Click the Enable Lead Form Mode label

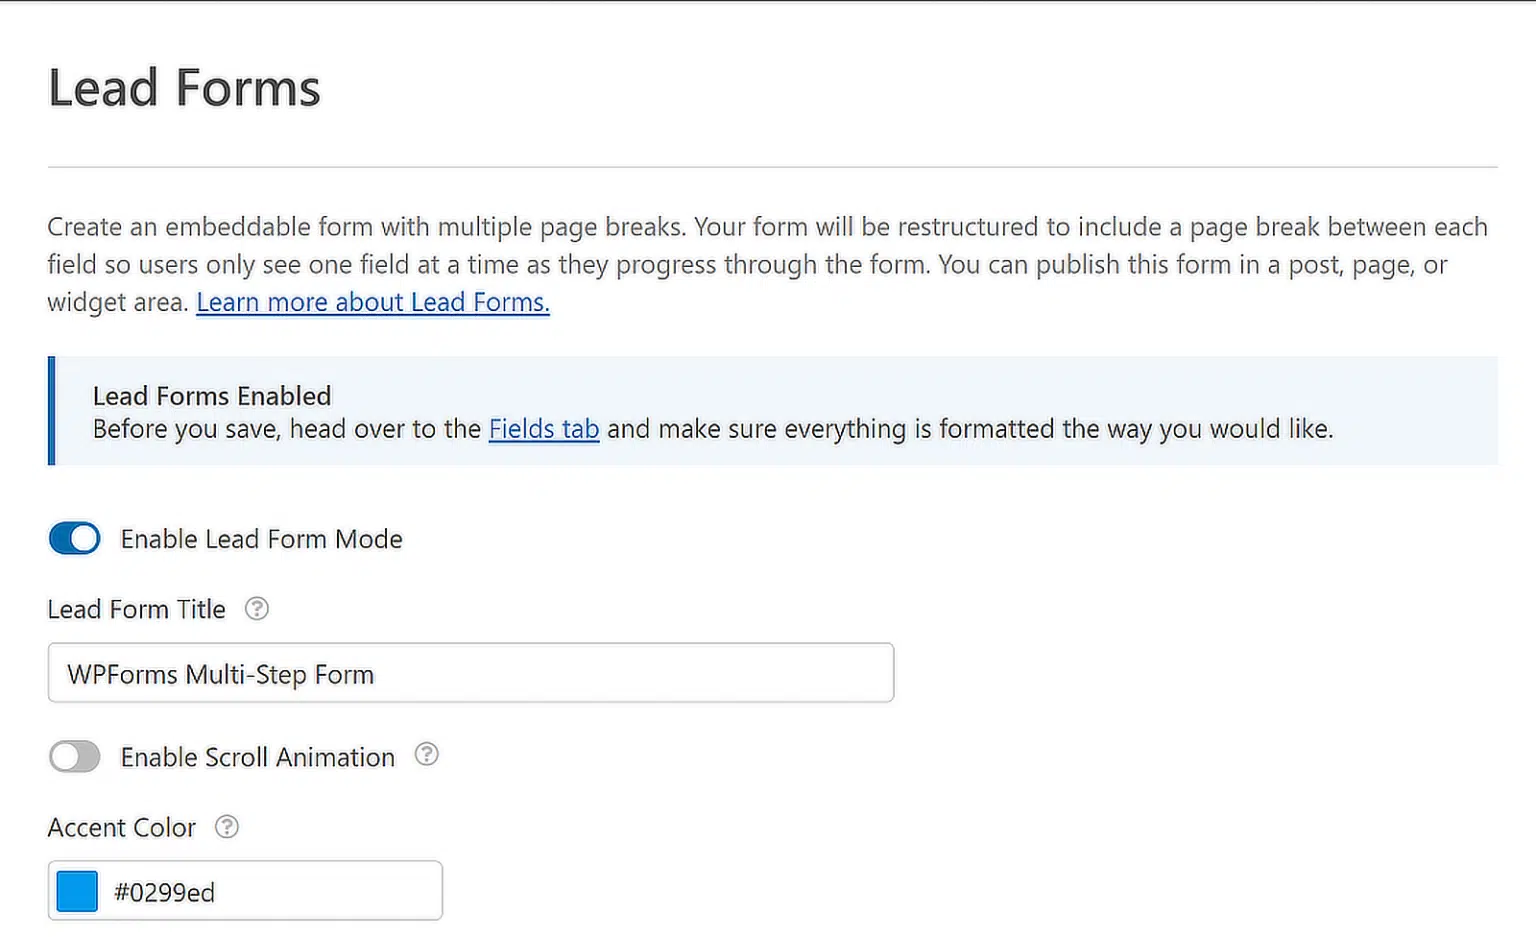(261, 538)
